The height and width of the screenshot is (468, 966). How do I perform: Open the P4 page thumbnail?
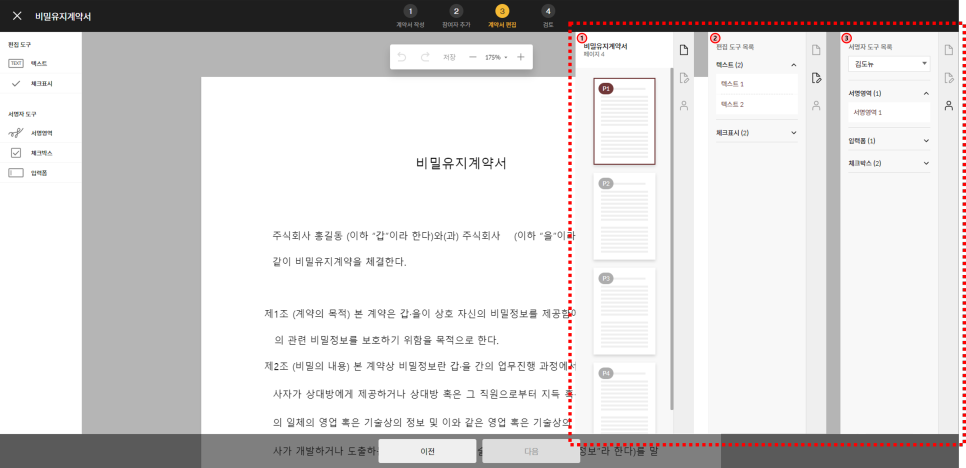[x=624, y=398]
